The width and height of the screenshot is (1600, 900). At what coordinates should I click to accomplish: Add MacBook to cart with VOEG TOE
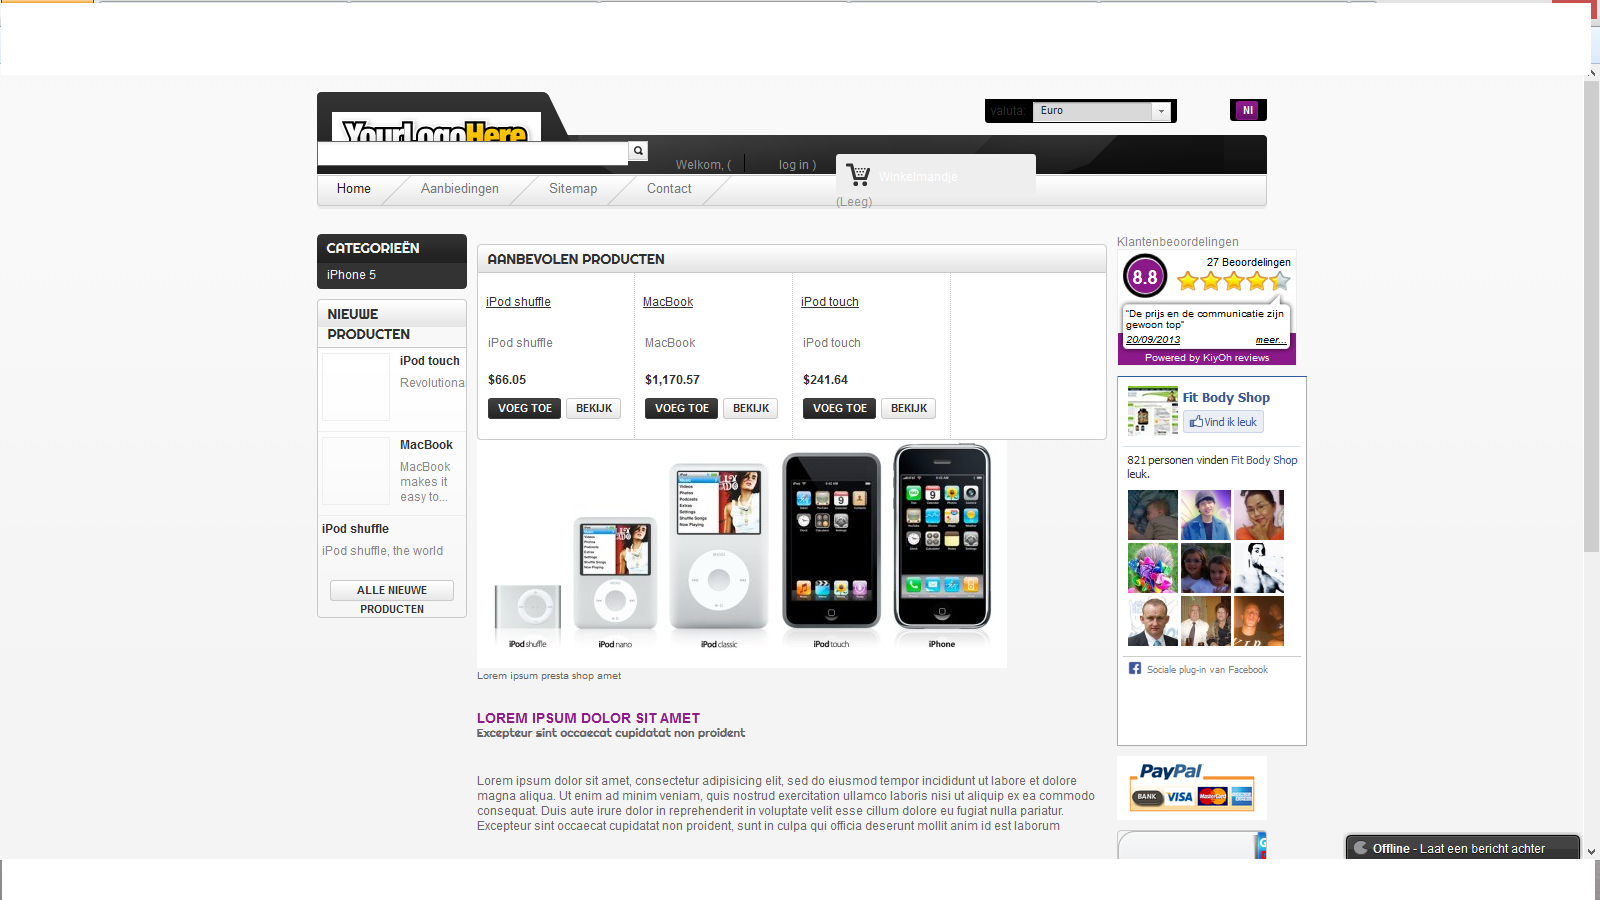pyautogui.click(x=682, y=408)
